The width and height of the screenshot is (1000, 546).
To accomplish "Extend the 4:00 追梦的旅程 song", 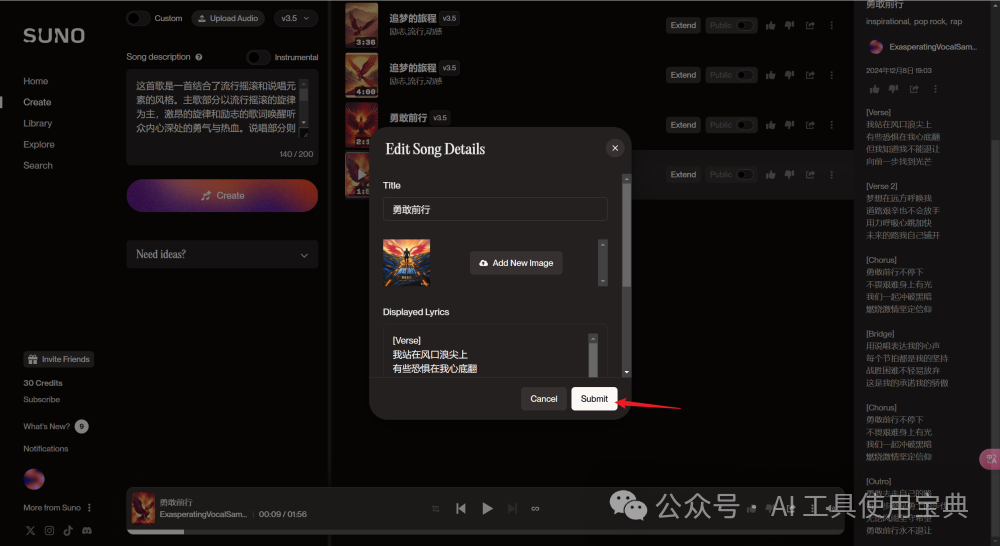I will [683, 75].
